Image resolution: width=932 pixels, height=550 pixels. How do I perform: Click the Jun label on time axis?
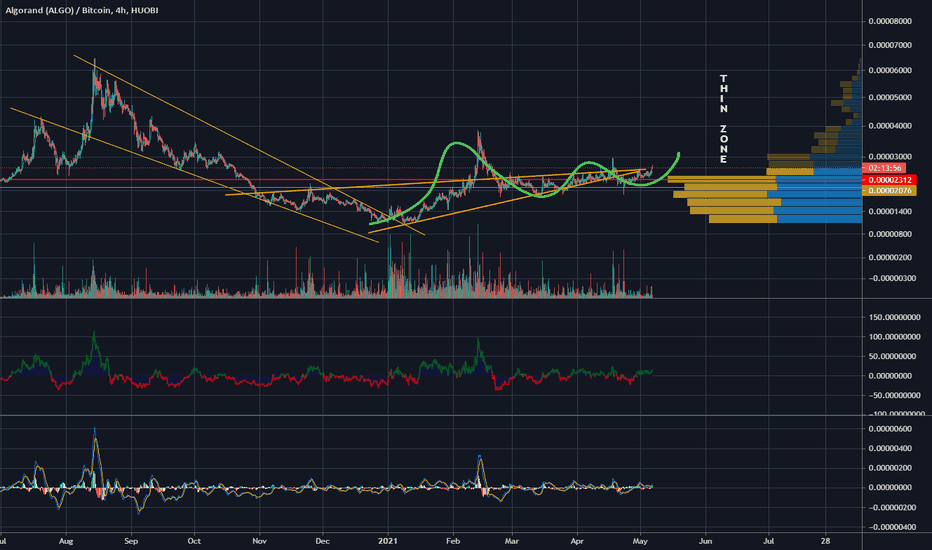(706, 541)
